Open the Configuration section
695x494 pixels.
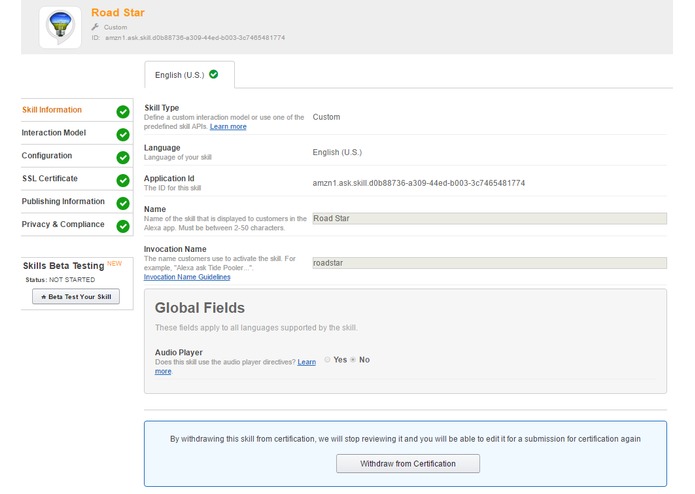pos(47,156)
